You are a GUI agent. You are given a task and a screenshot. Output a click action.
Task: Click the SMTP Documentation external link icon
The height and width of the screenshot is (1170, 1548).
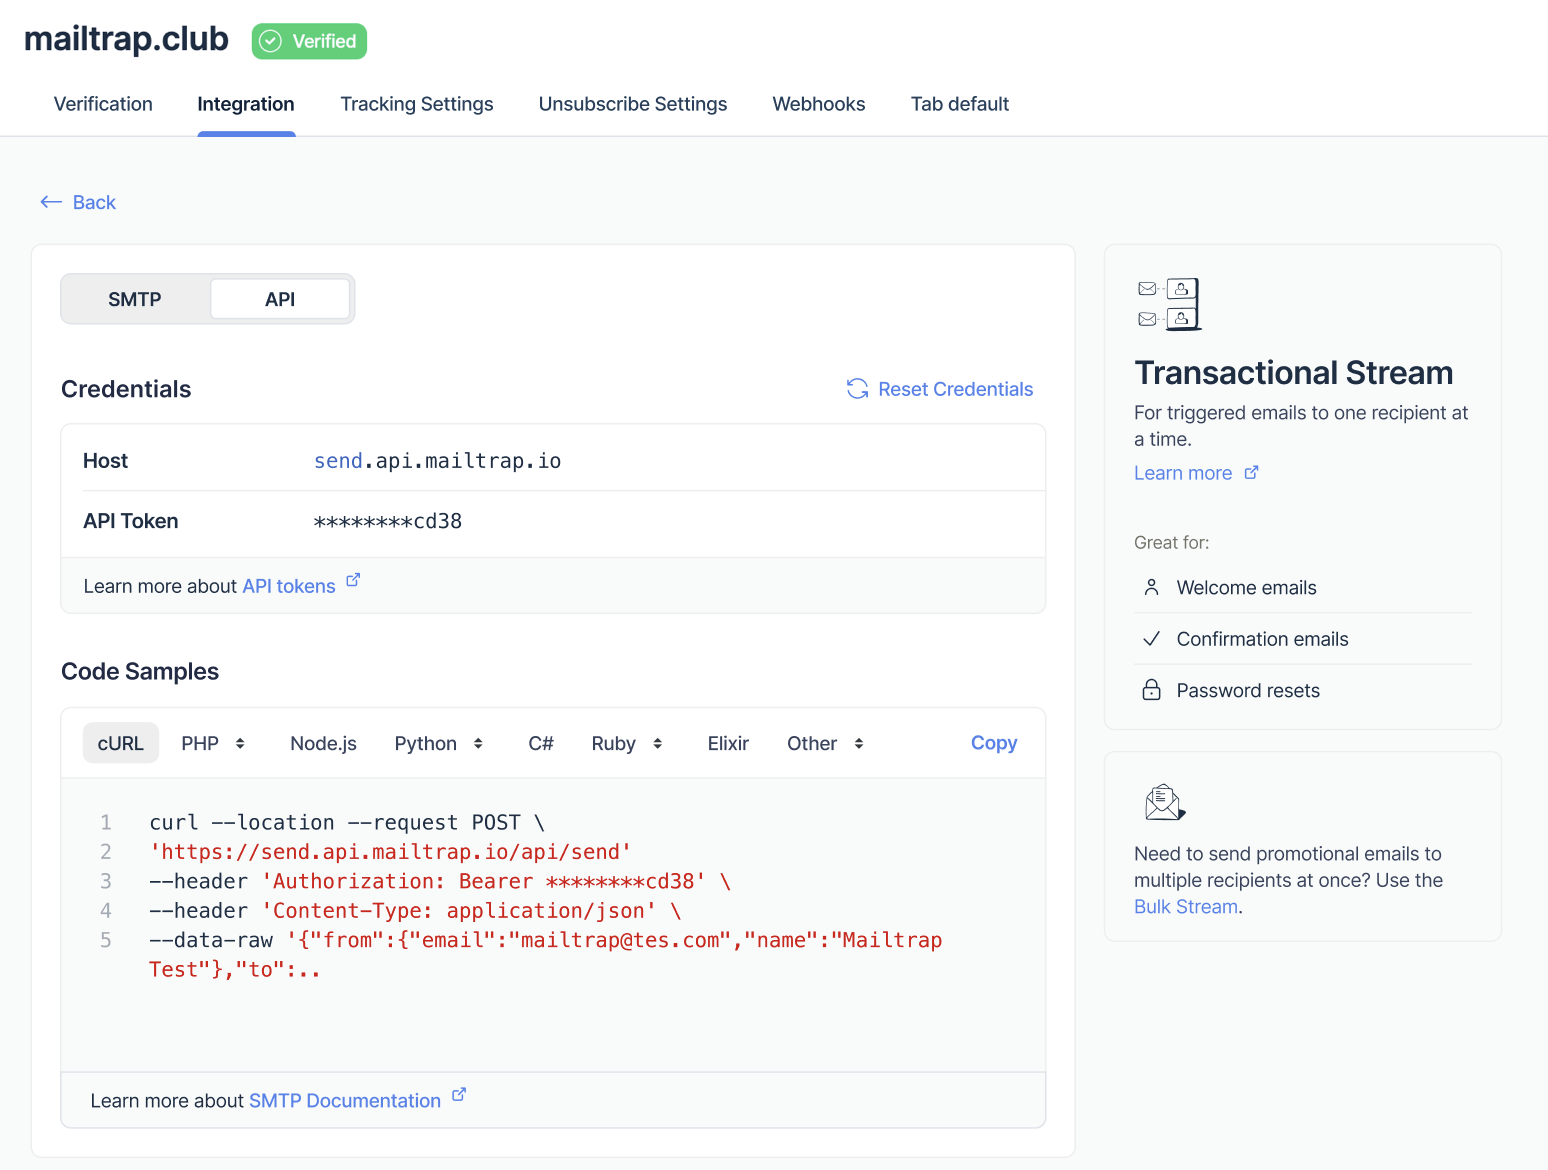pyautogui.click(x=459, y=1093)
